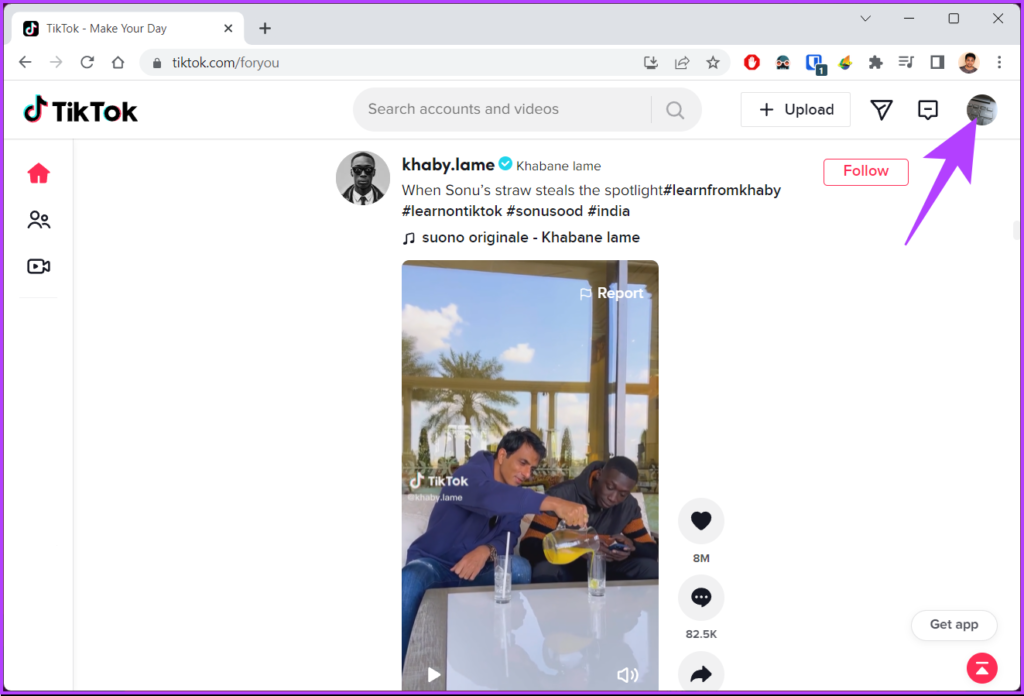Screen dimensions: 1024x696
Task: Open the Inbox notifications icon
Action: click(x=928, y=110)
